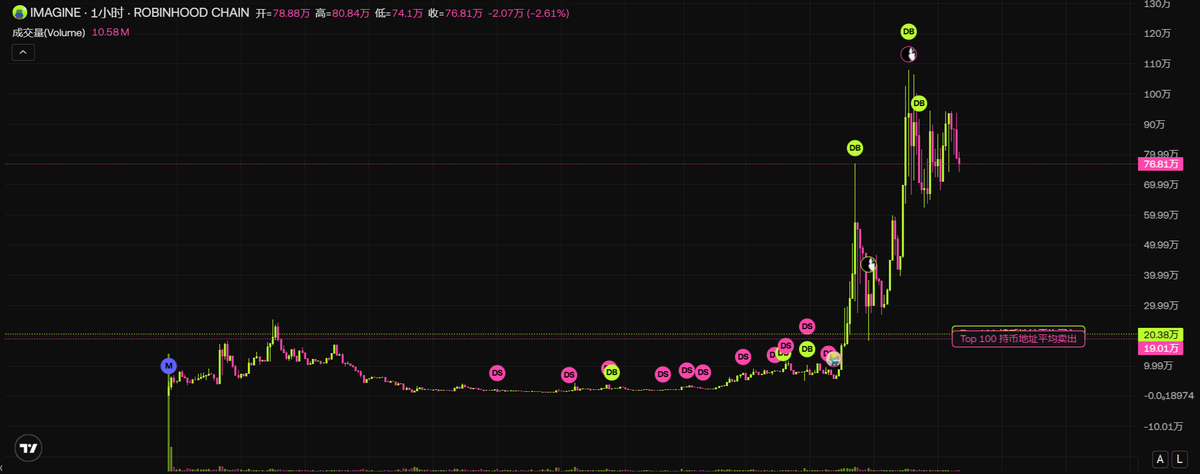Click the close price value 收=76.81万

tap(454, 12)
